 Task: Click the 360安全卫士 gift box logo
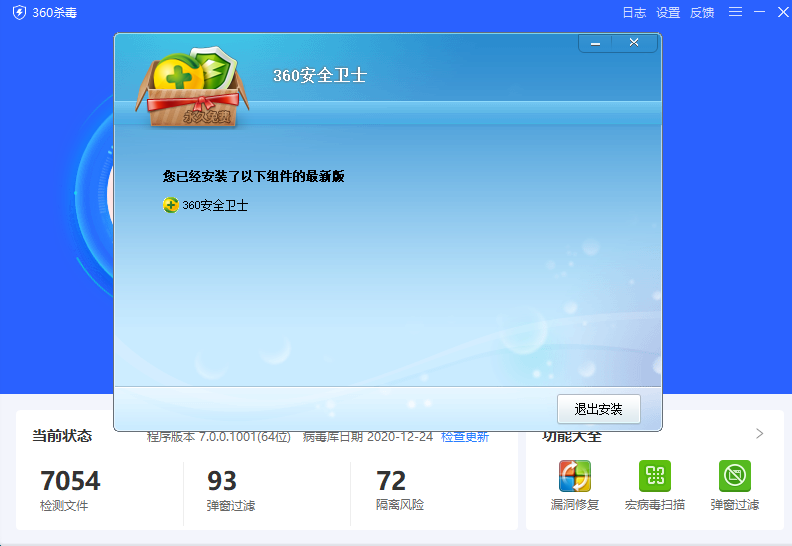(x=192, y=87)
